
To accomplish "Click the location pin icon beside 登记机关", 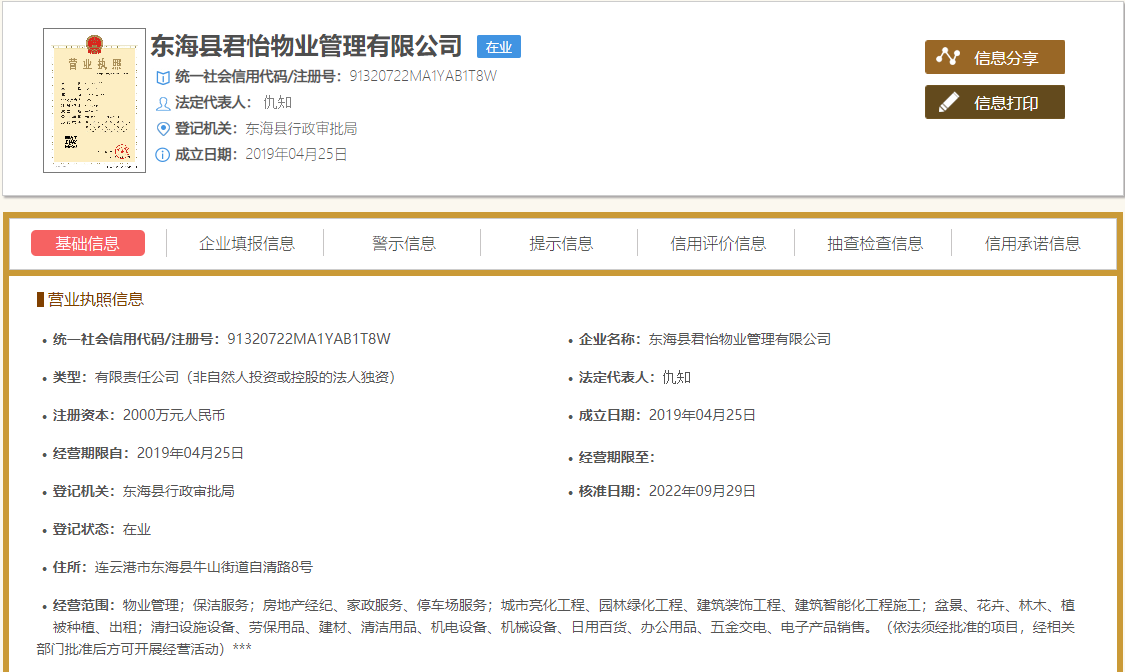I will point(163,129).
